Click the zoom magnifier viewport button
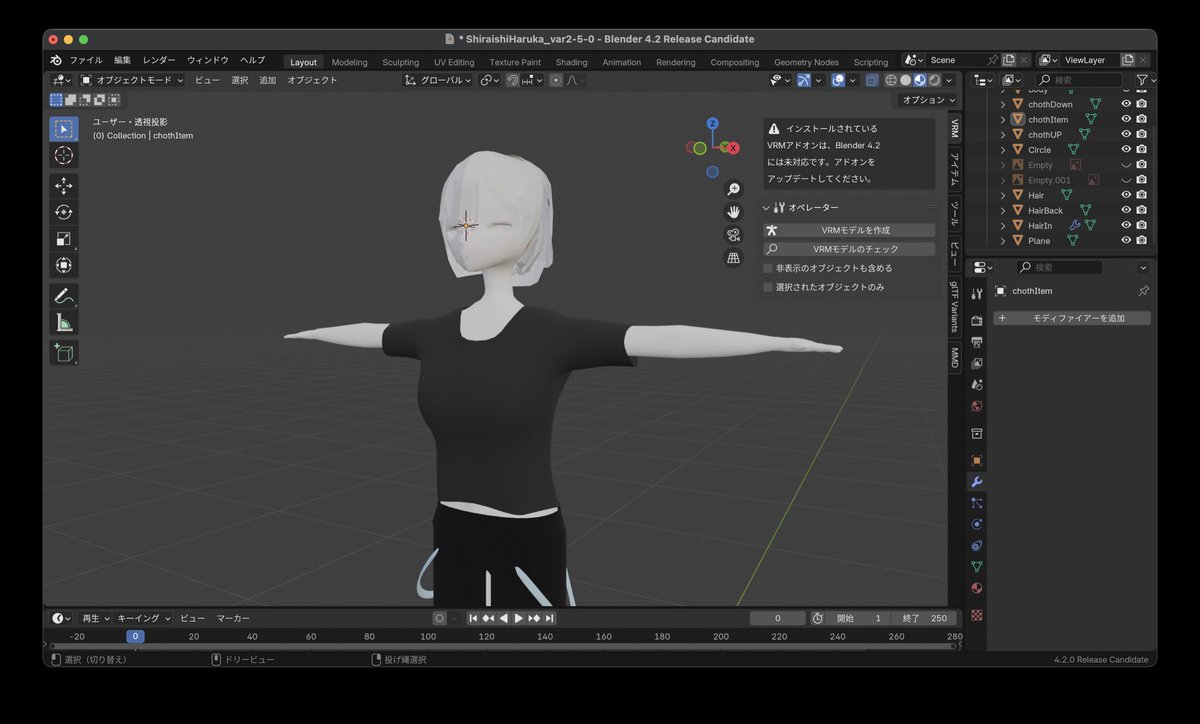 (733, 189)
